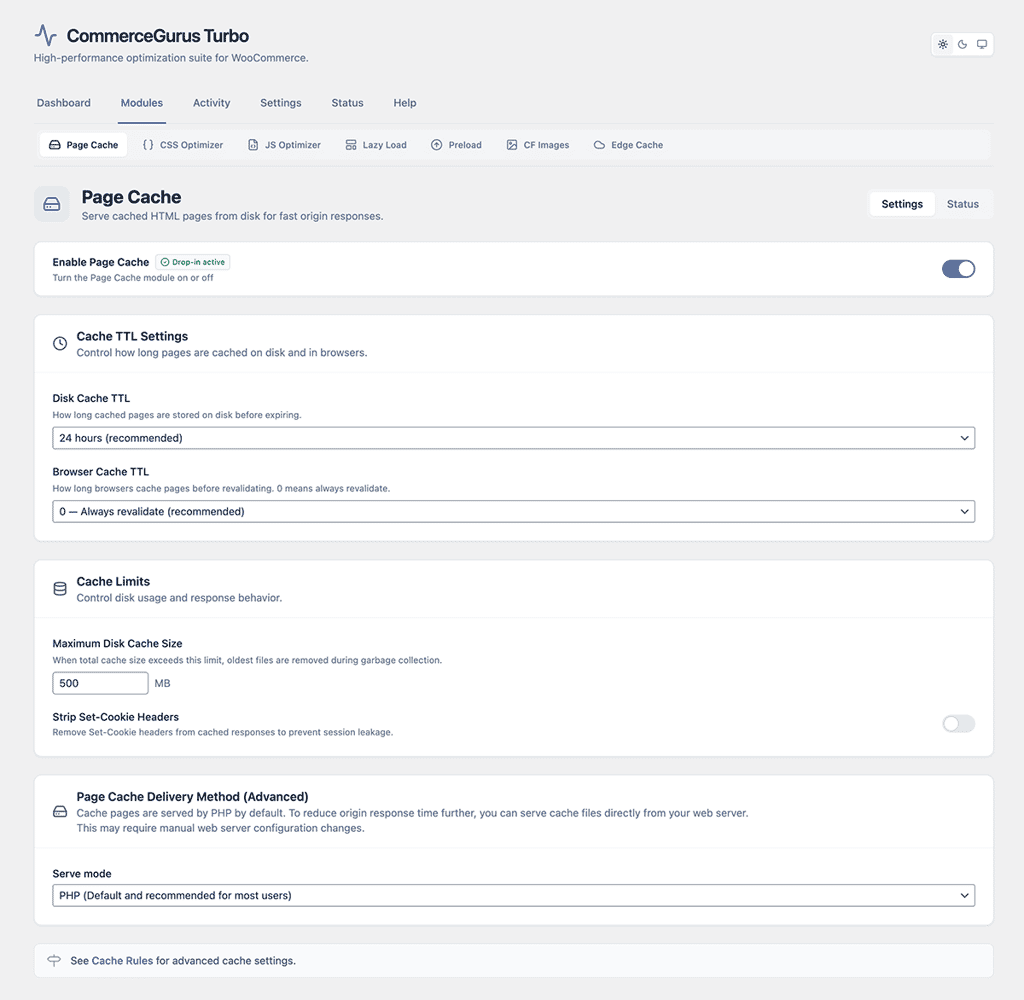Turn on Strip Set-Cookie Headers toggle
The image size is (1024, 1000).
coord(958,723)
